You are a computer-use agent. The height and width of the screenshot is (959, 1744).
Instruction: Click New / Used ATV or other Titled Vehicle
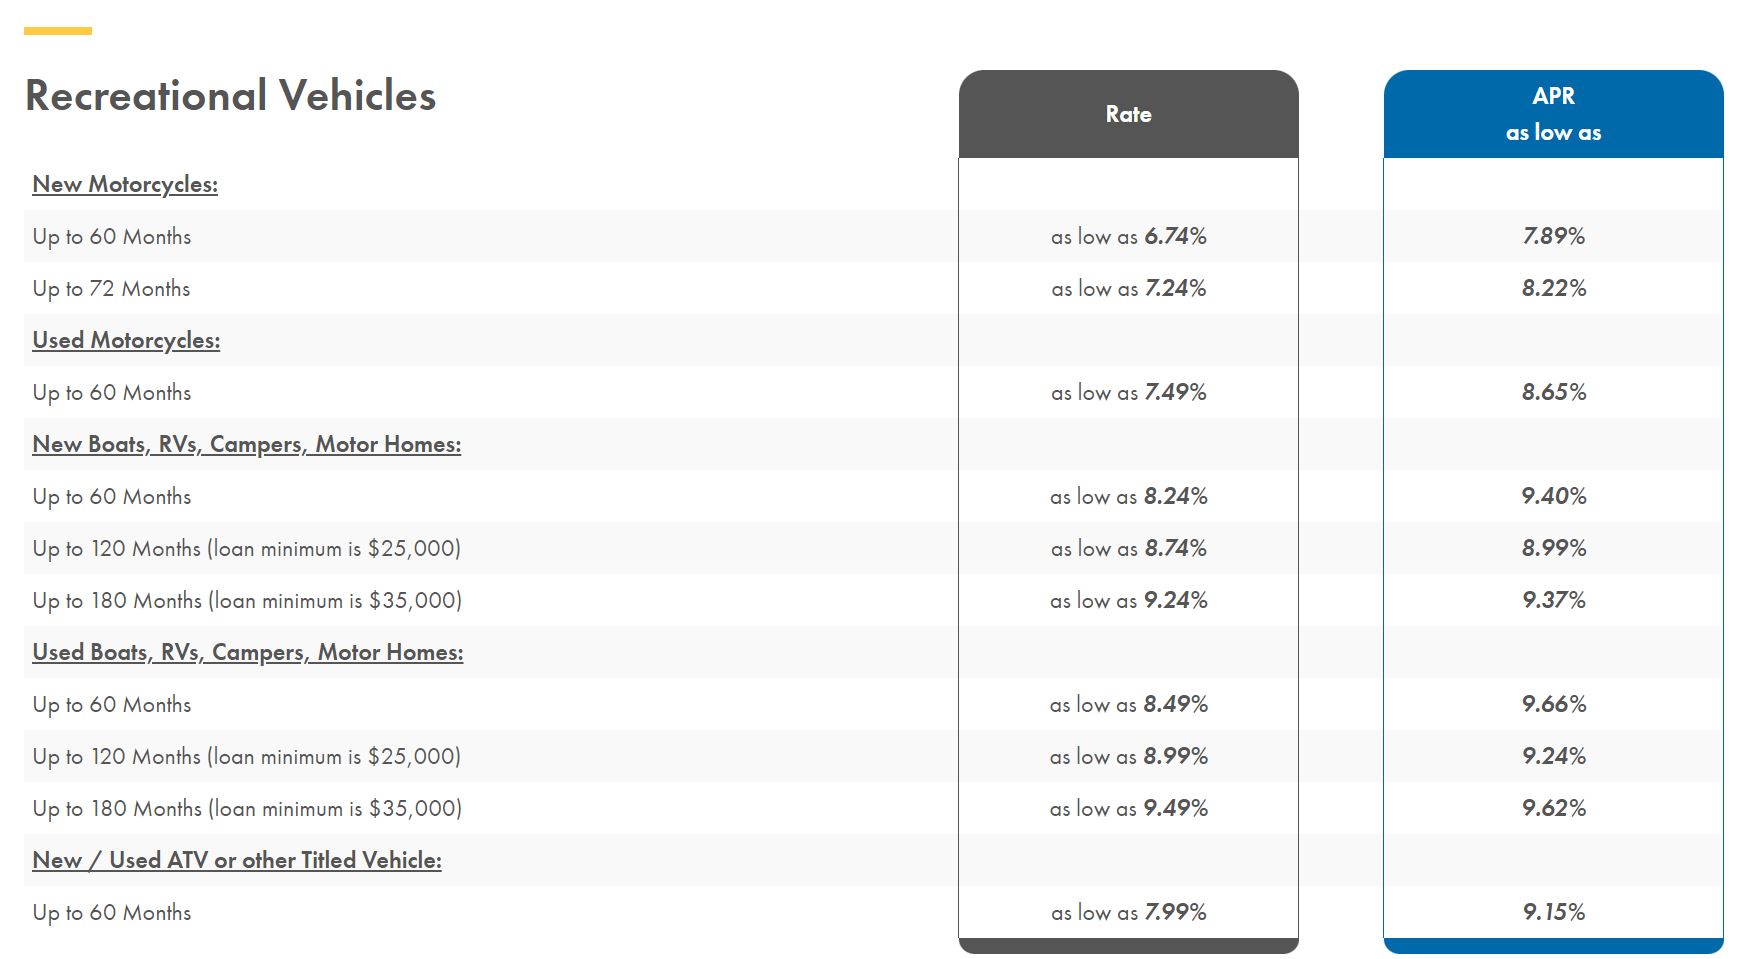(237, 860)
